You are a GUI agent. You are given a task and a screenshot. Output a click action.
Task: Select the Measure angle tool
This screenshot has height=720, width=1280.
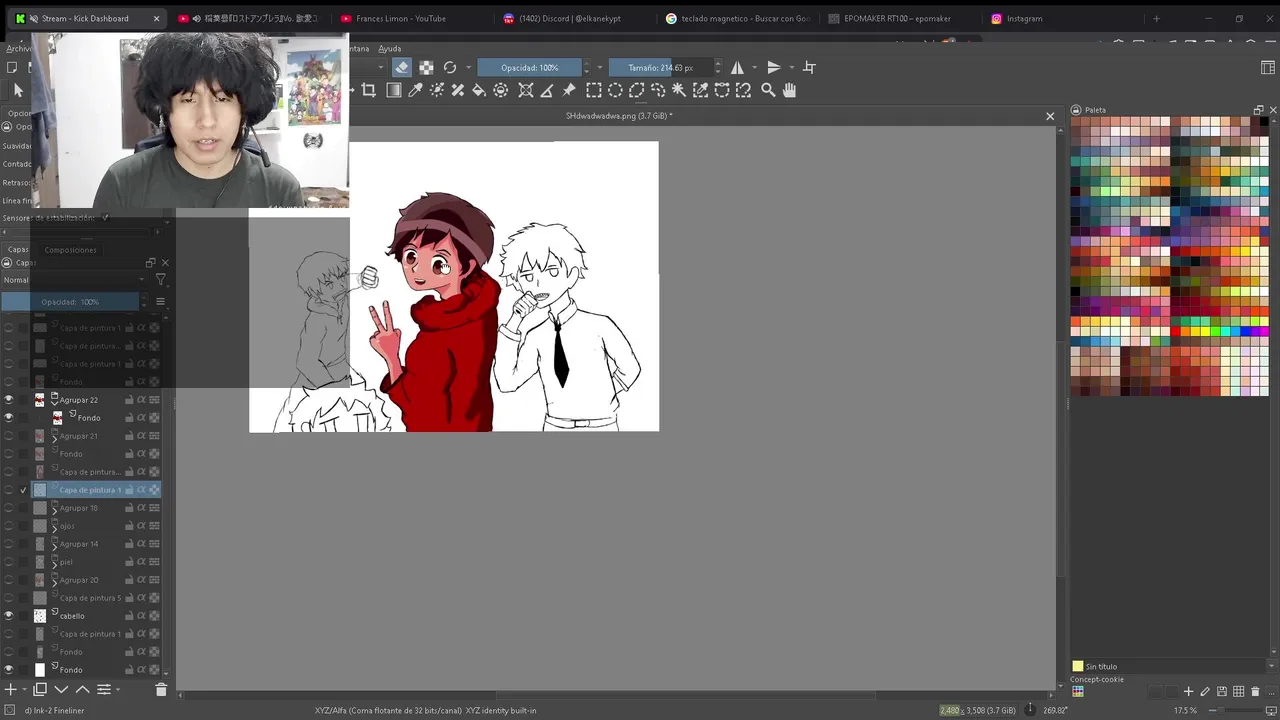point(547,90)
